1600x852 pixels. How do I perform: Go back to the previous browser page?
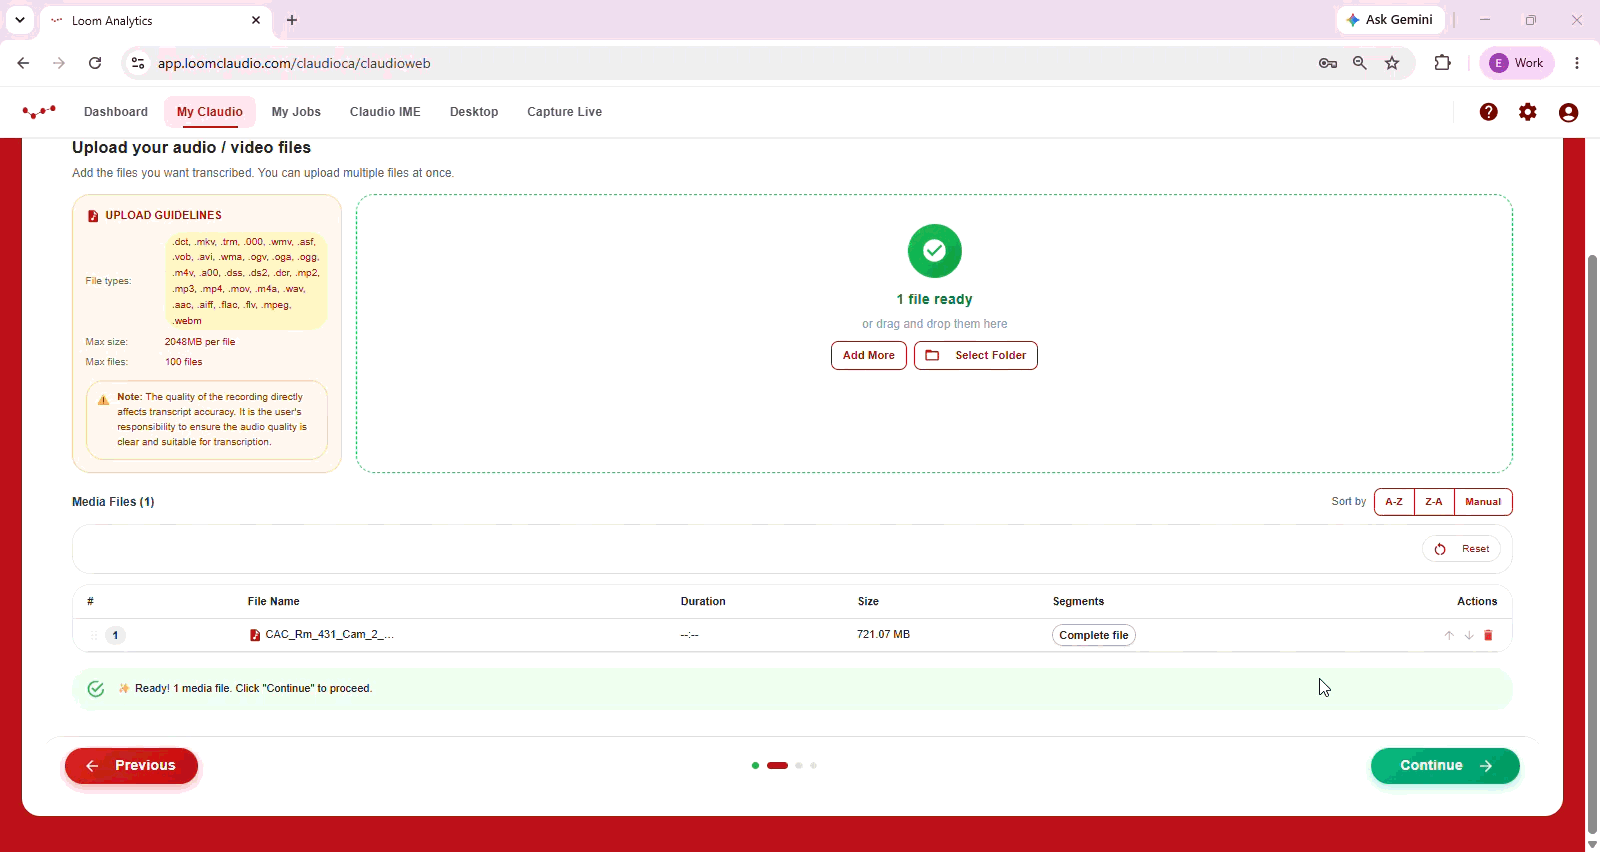click(x=23, y=63)
